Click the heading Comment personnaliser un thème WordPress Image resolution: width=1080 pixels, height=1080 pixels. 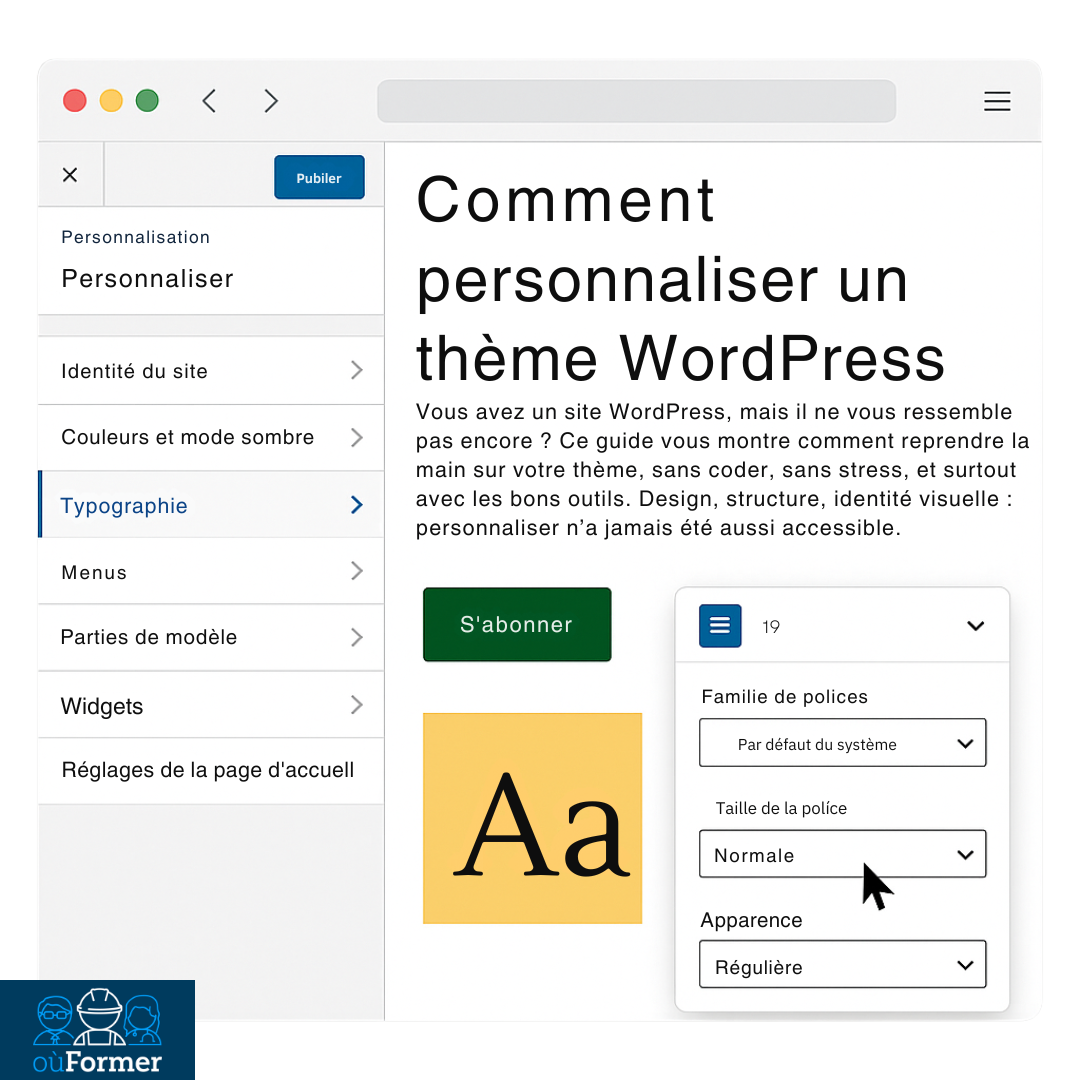click(681, 278)
